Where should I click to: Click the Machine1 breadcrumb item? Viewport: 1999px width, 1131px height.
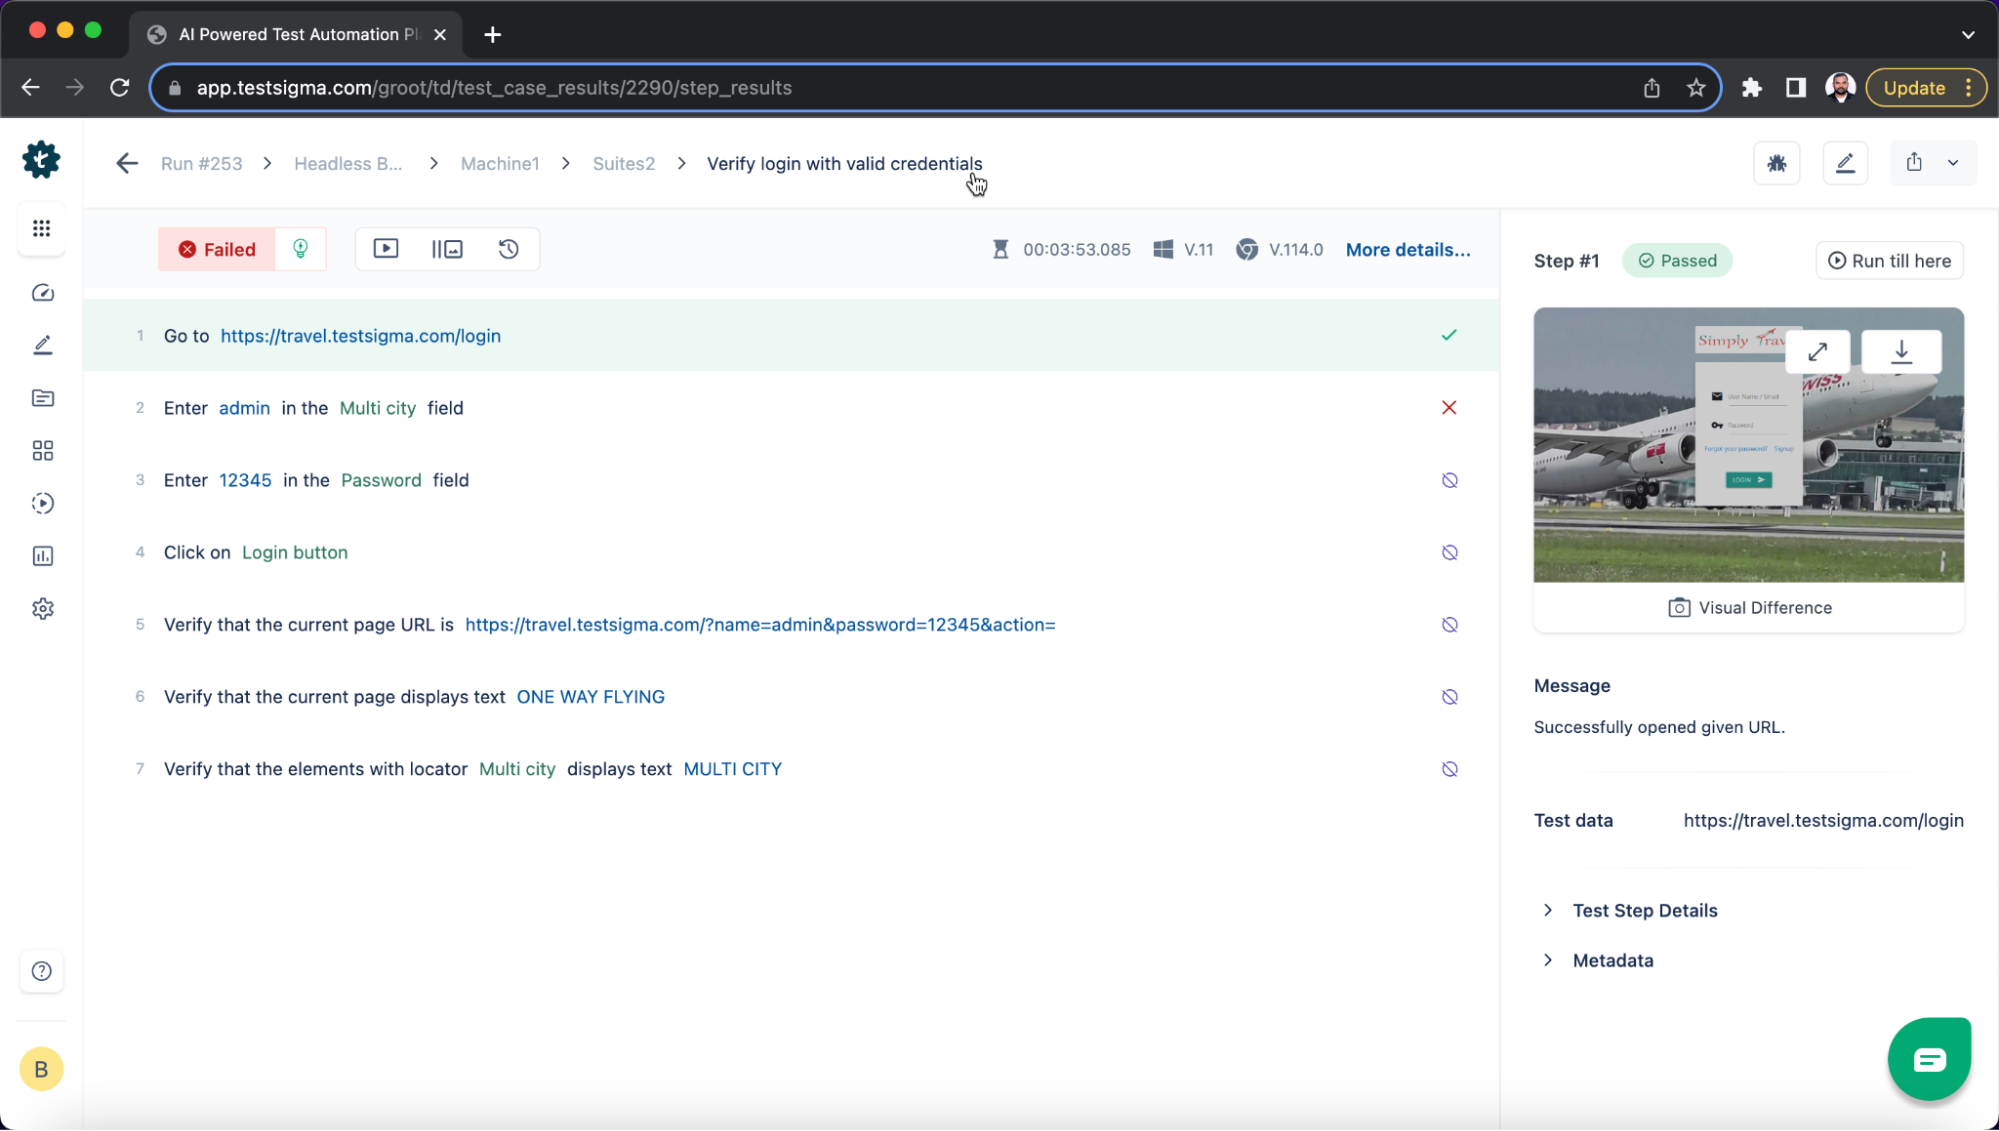coord(500,163)
